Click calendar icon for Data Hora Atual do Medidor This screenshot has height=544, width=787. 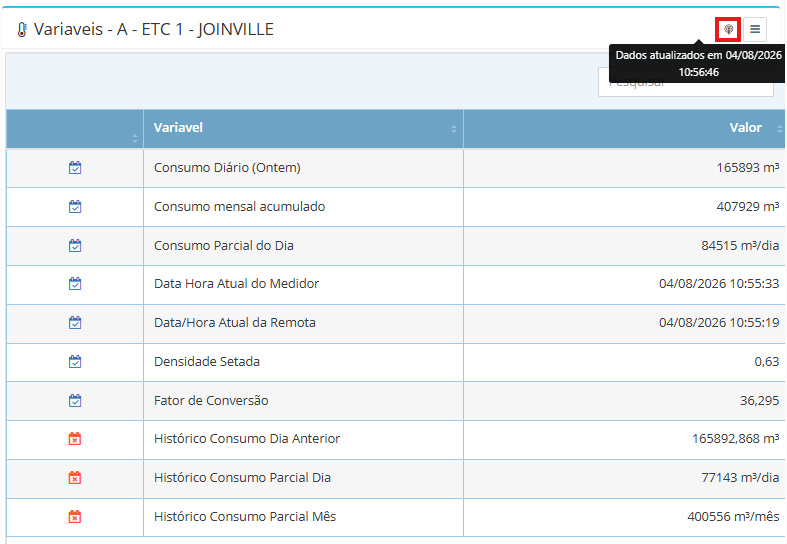75,284
